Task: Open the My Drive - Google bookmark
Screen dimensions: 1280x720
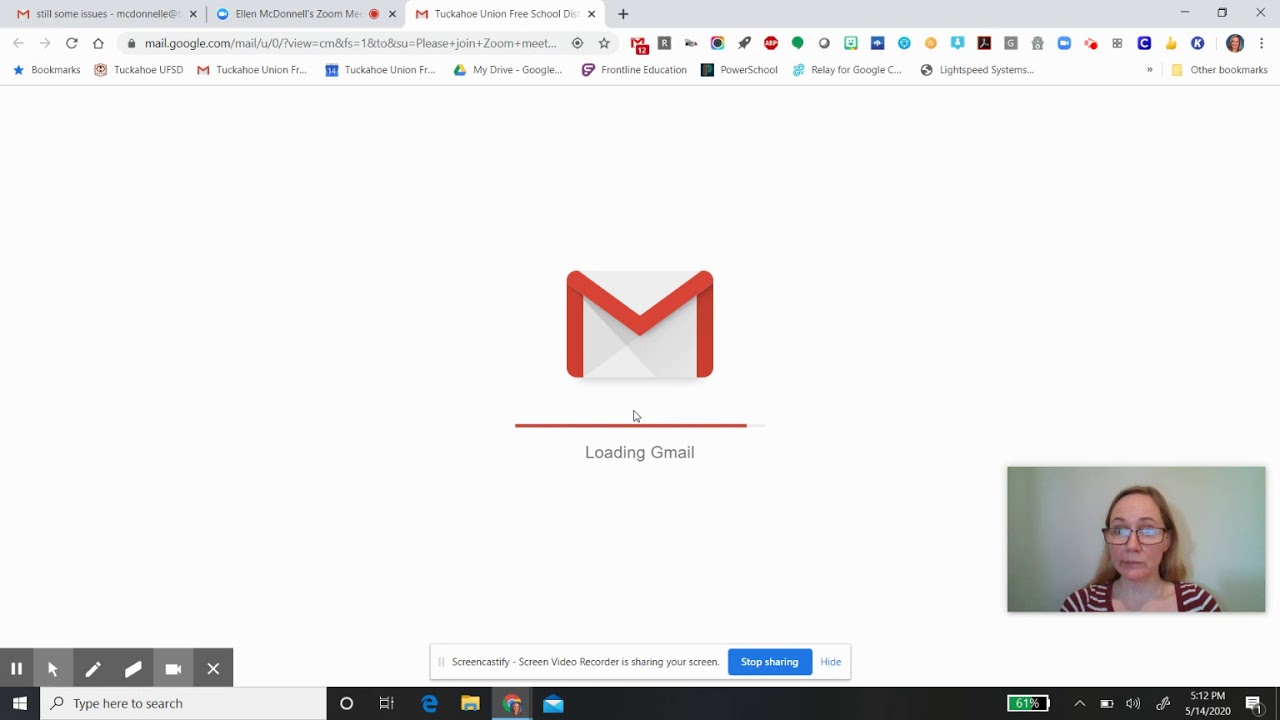Action: [x=508, y=70]
